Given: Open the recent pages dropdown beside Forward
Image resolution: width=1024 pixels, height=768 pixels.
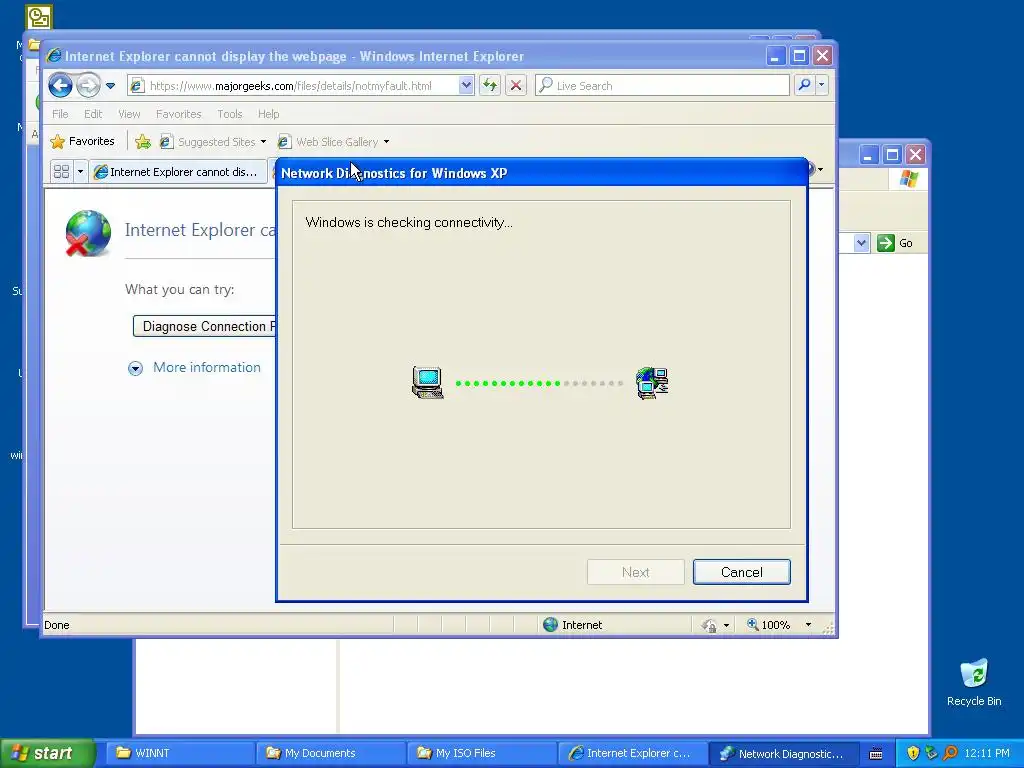Looking at the screenshot, I should coord(110,86).
